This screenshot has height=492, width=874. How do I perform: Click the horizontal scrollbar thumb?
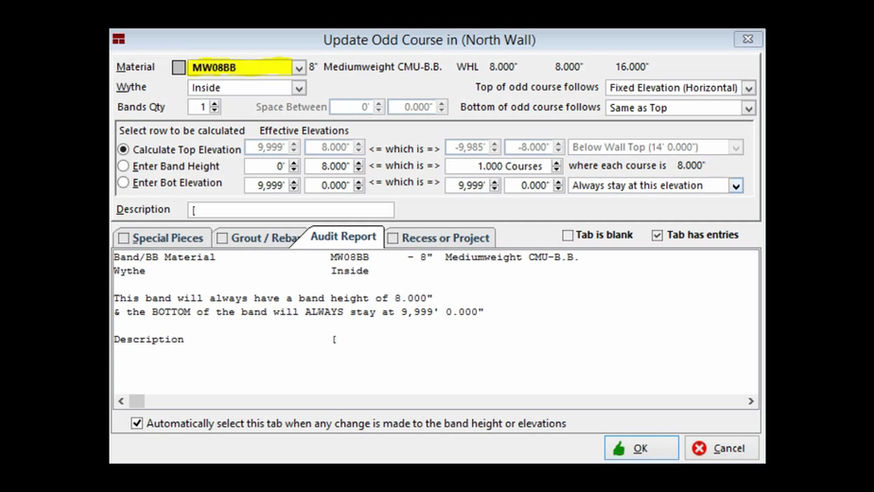tap(137, 401)
